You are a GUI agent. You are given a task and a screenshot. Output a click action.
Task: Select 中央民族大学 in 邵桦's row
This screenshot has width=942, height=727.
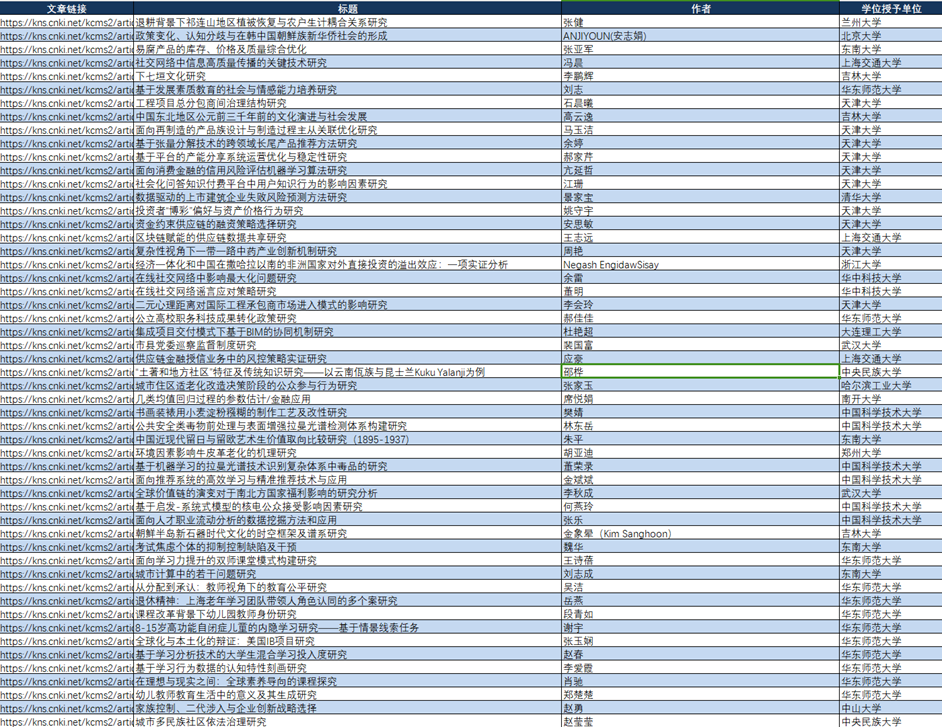(891, 372)
